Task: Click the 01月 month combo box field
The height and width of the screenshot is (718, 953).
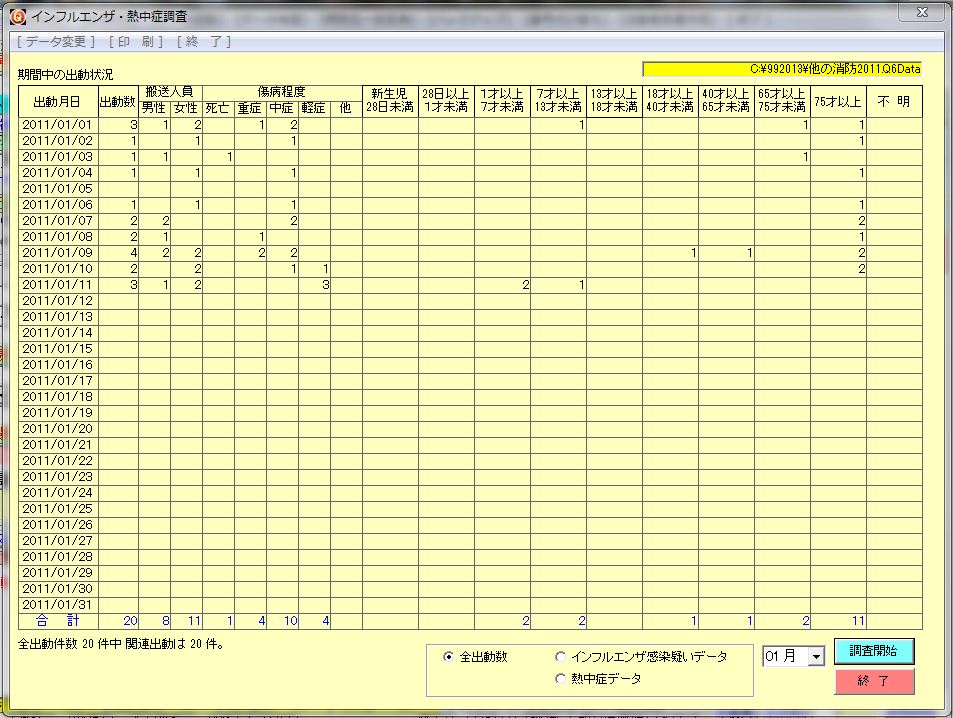Action: tap(784, 657)
